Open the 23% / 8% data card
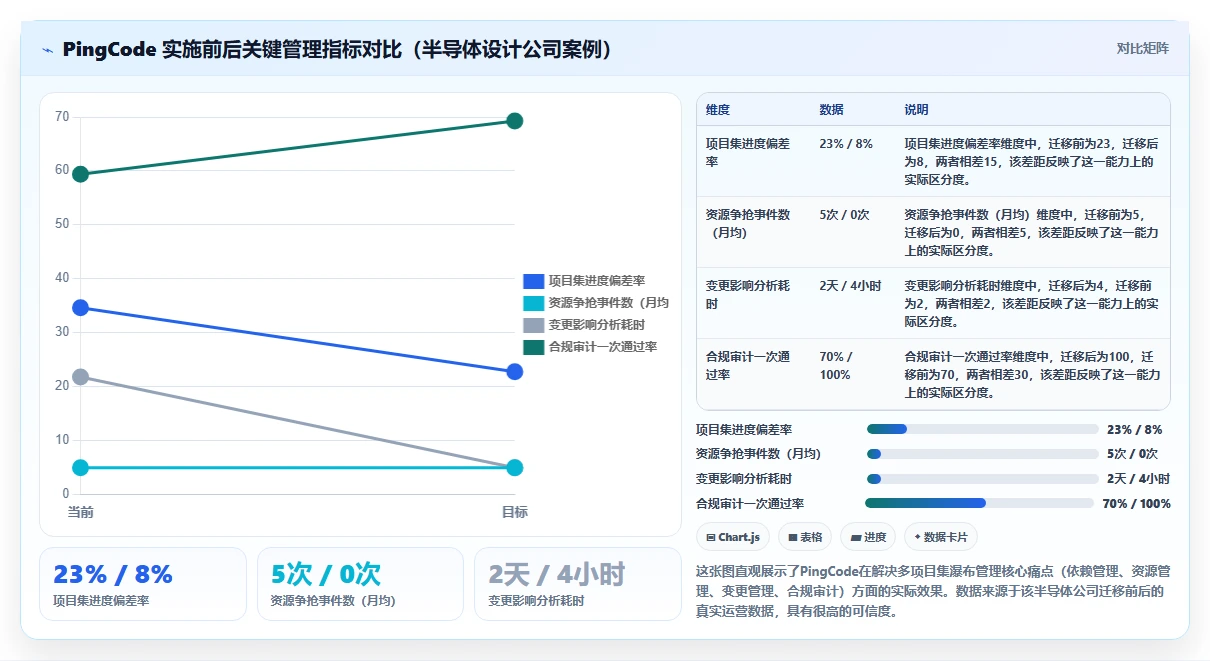Viewport: 1210px width, 661px height. pyautogui.click(x=143, y=584)
